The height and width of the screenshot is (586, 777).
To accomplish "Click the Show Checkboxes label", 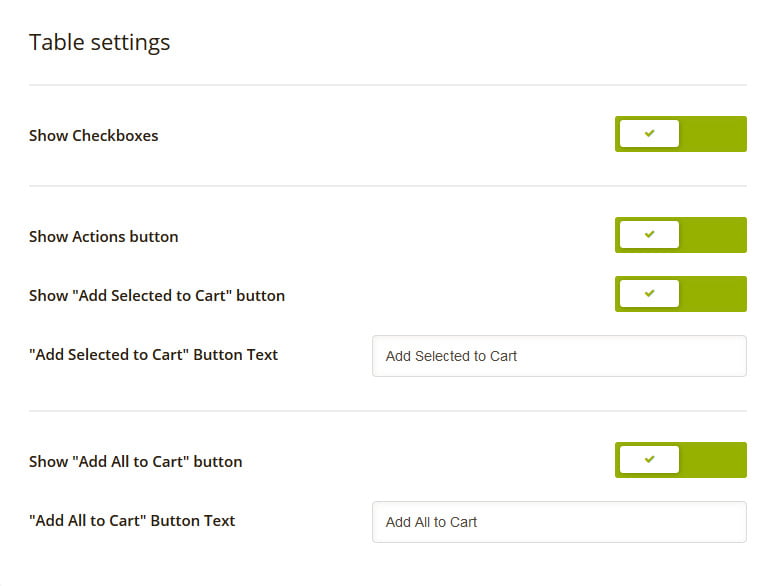I will (94, 136).
